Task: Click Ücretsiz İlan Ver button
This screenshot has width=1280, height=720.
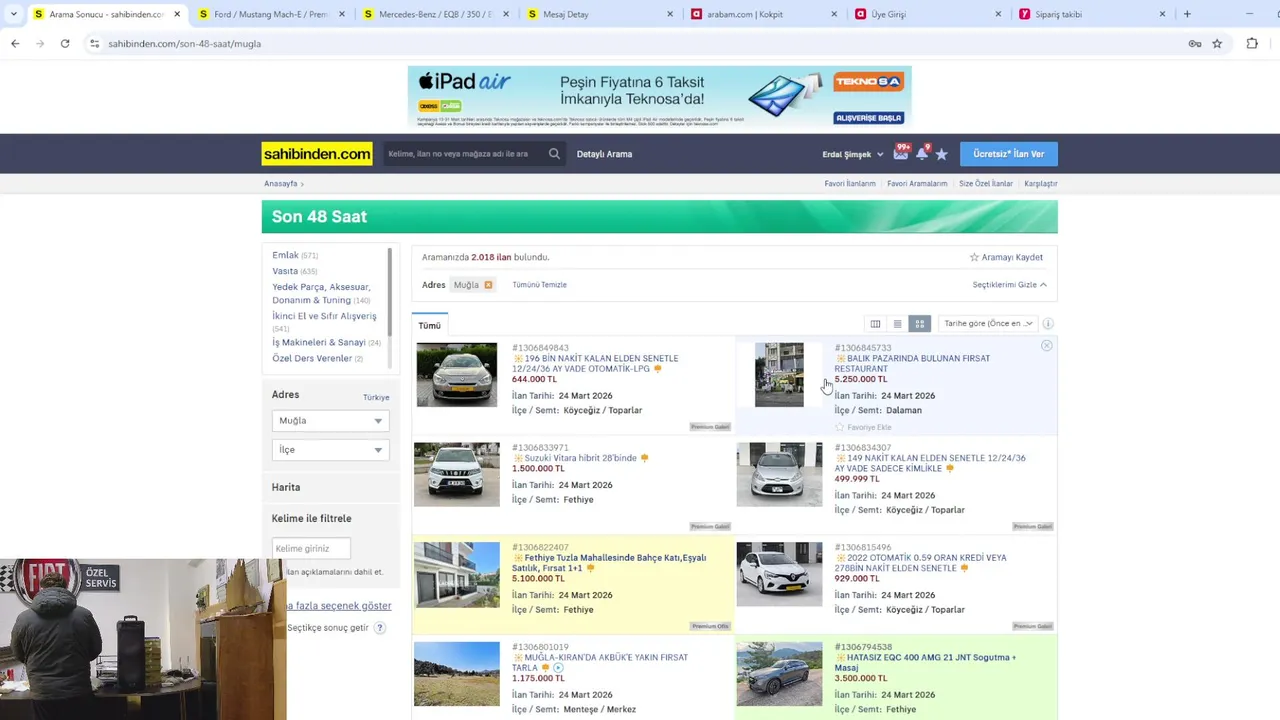Action: click(1009, 154)
